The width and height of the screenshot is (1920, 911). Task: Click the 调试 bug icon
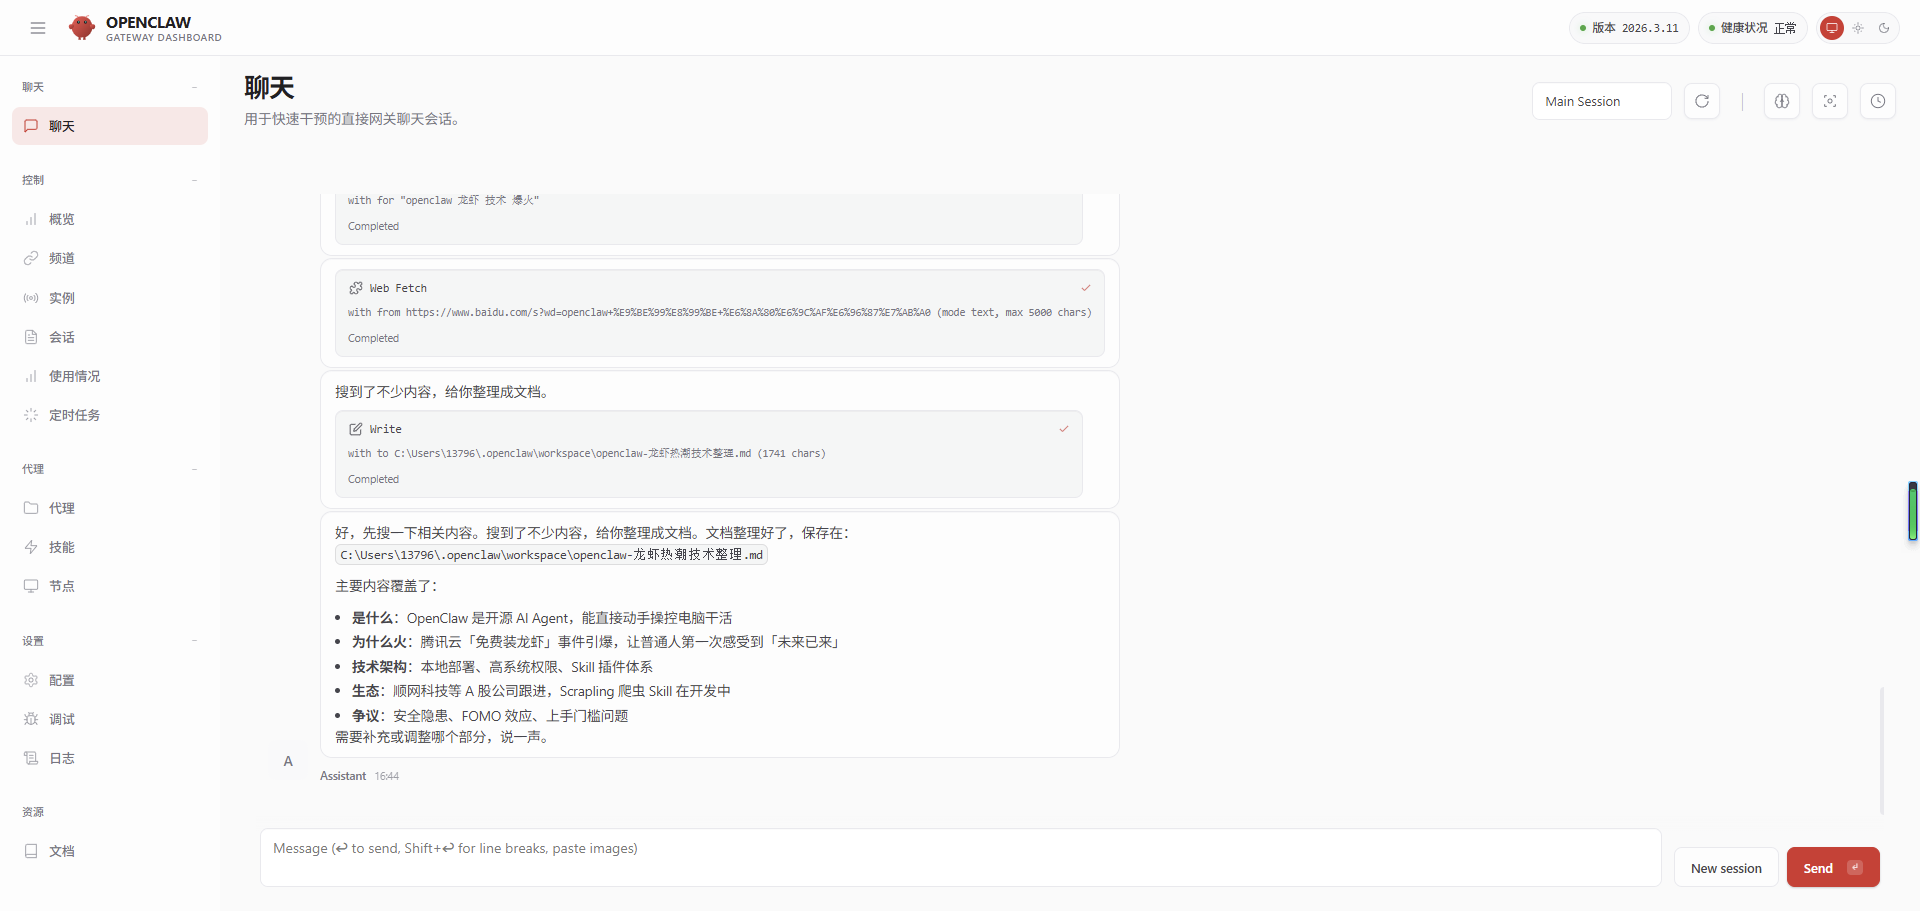coord(31,719)
